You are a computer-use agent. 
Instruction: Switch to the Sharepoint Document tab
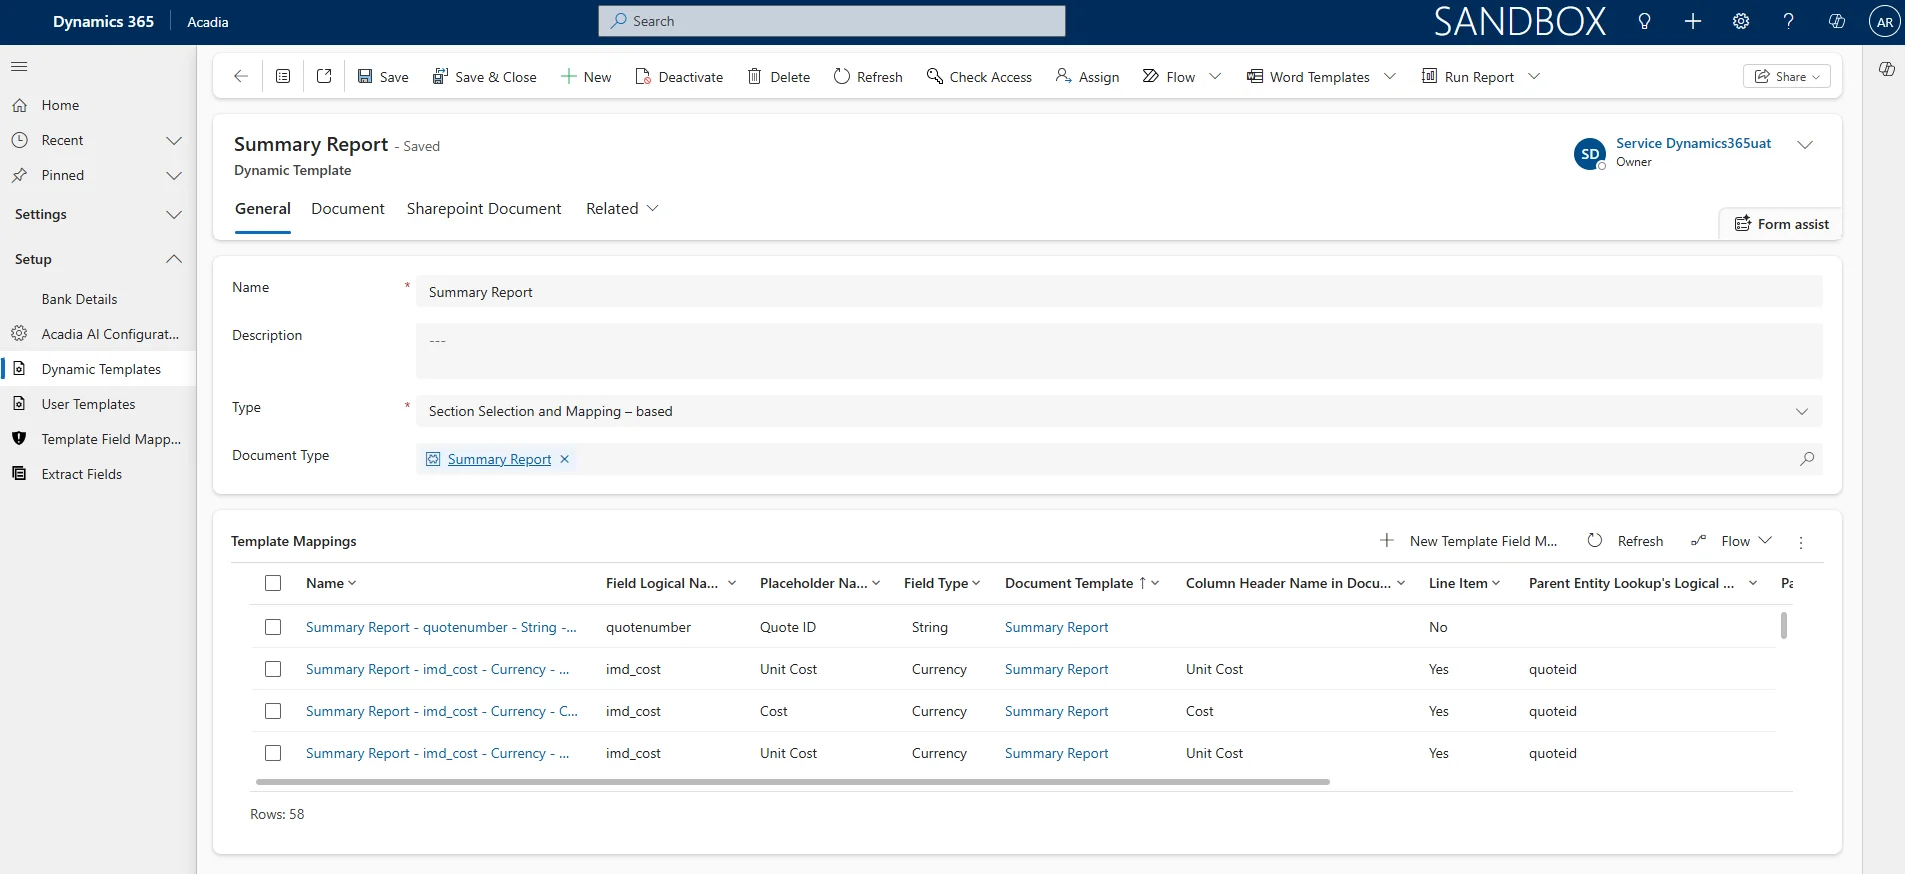[484, 209]
